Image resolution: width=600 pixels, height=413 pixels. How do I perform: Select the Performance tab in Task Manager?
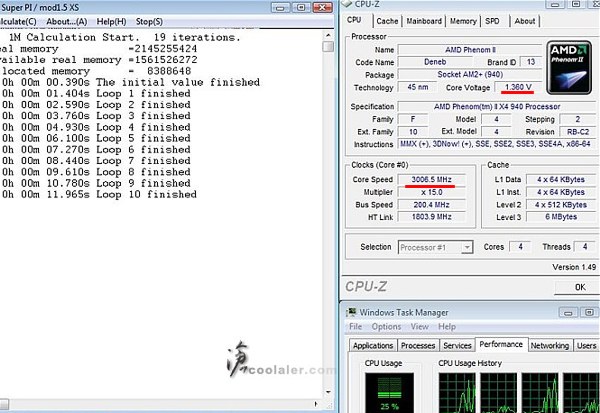click(x=501, y=344)
